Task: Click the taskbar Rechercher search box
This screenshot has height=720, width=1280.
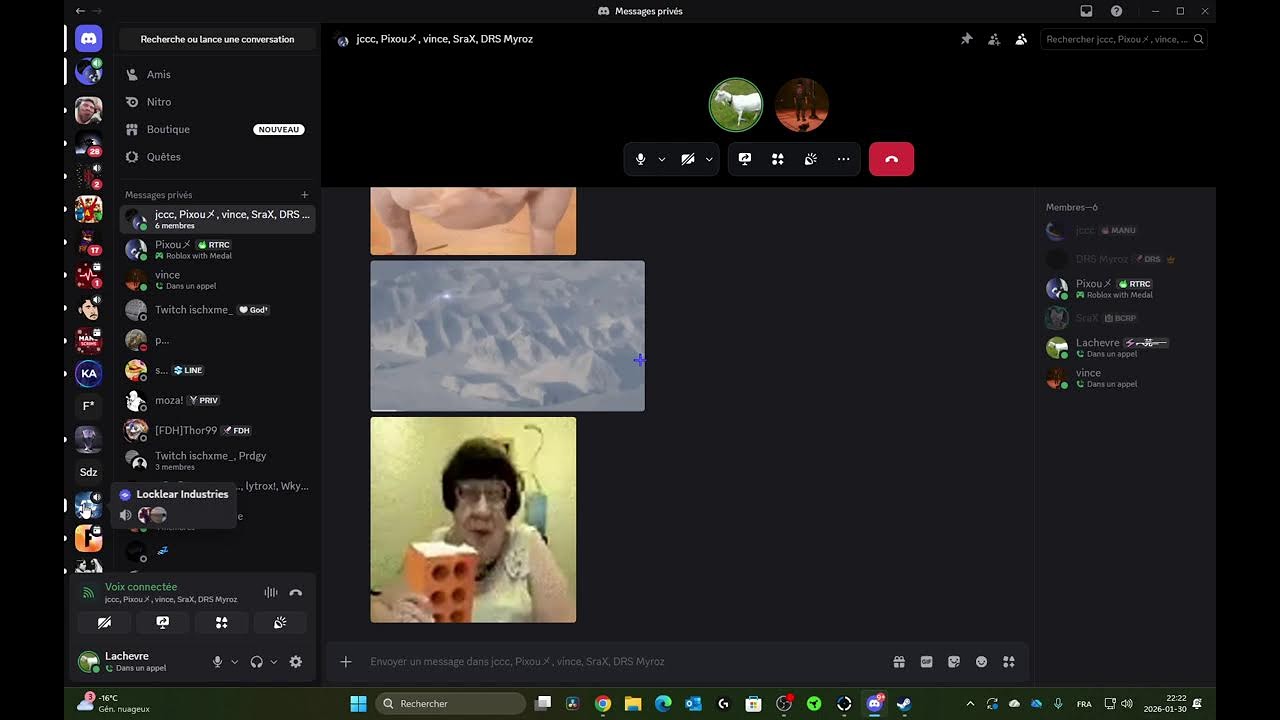Action: point(450,703)
